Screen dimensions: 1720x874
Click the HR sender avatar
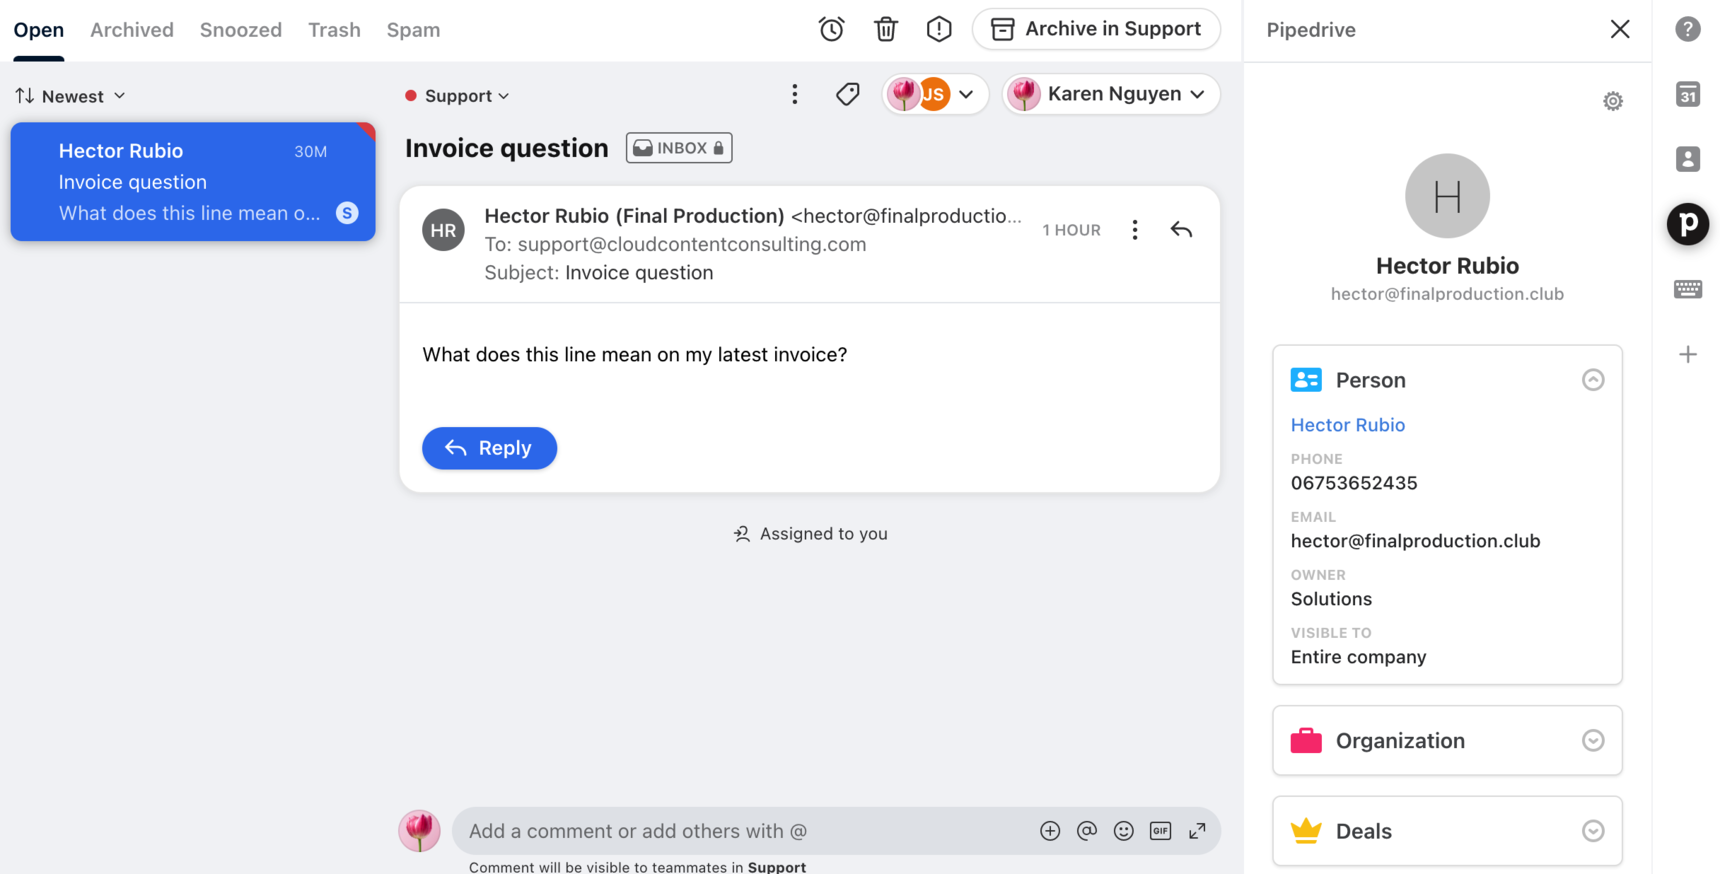click(443, 230)
